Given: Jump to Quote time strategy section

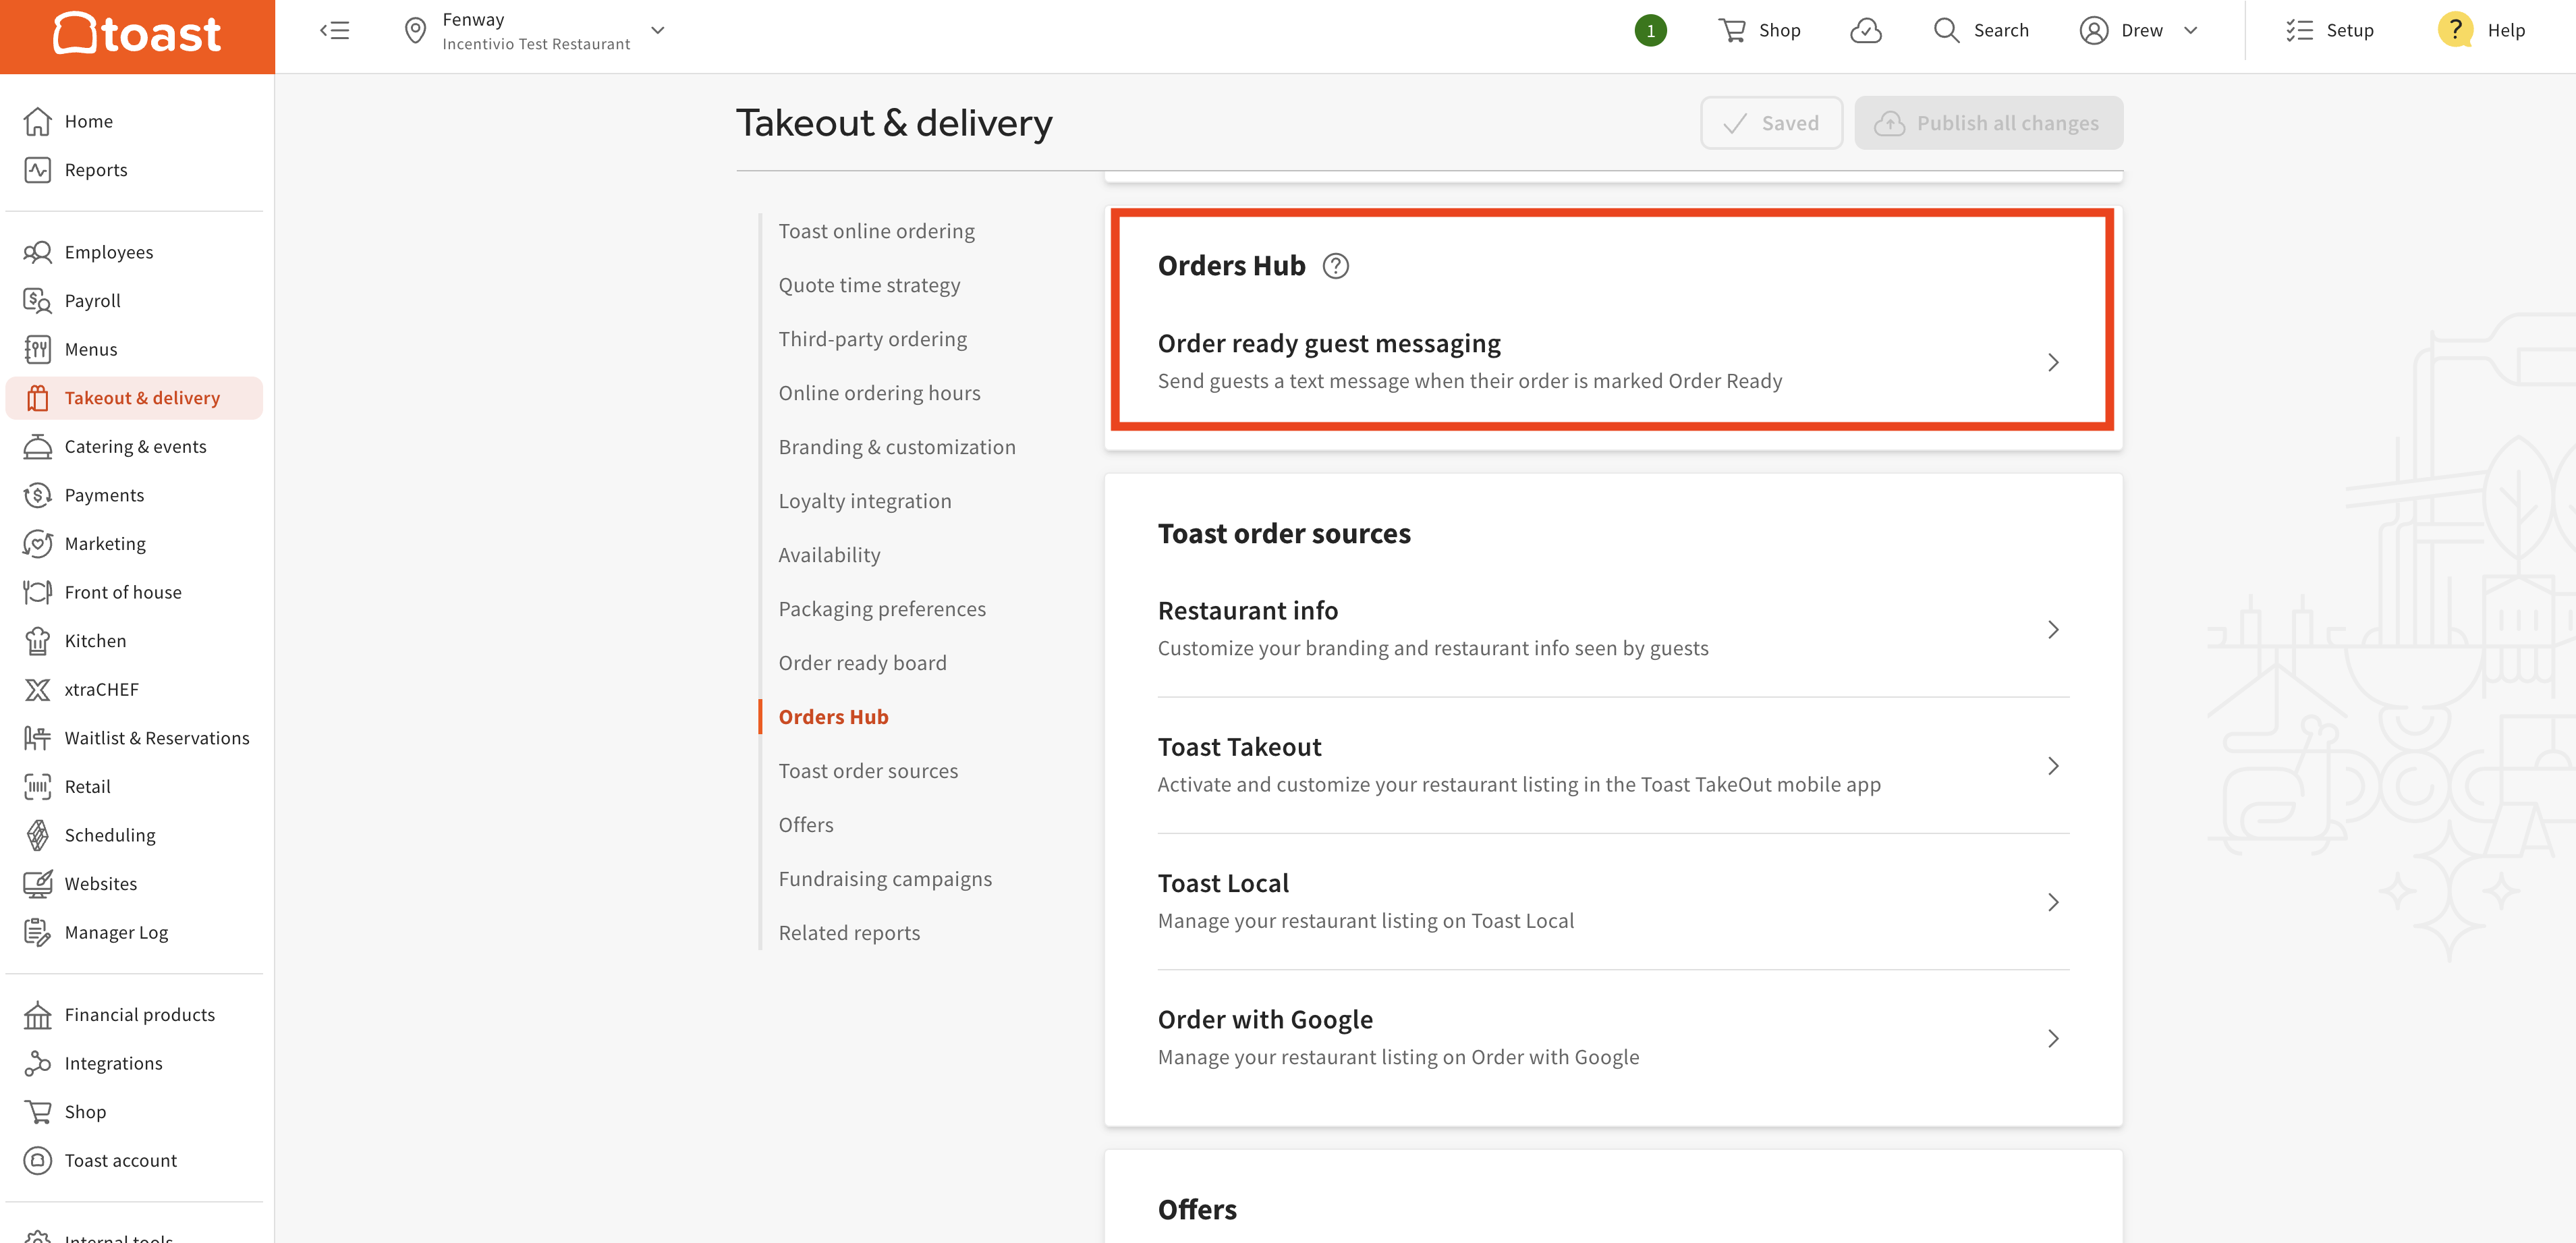Looking at the screenshot, I should point(869,285).
